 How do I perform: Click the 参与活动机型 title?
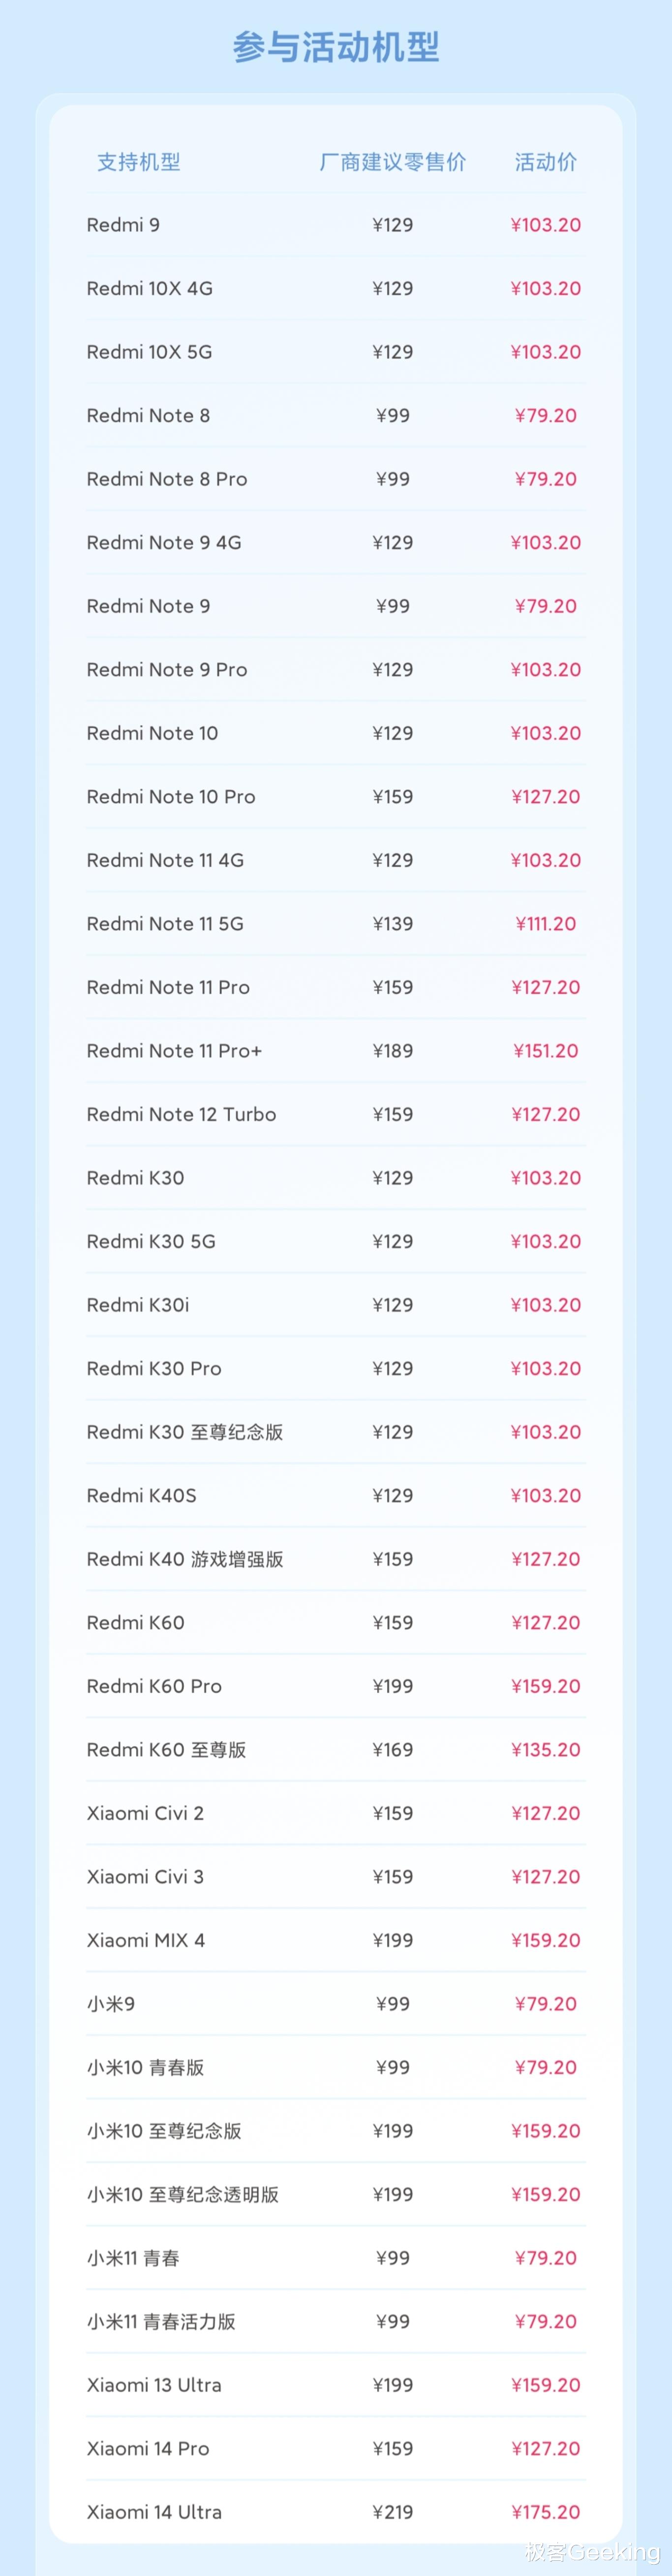pyautogui.click(x=336, y=47)
